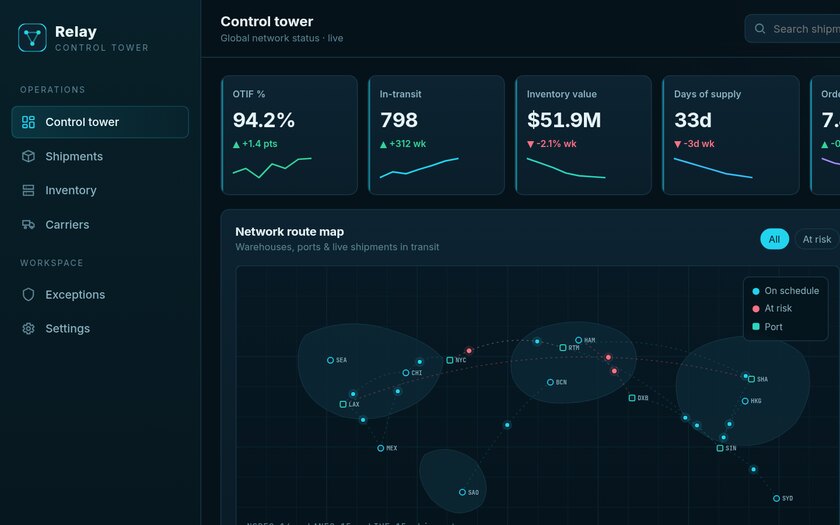Select the DXB port node
840x525 pixels.
click(x=632, y=398)
